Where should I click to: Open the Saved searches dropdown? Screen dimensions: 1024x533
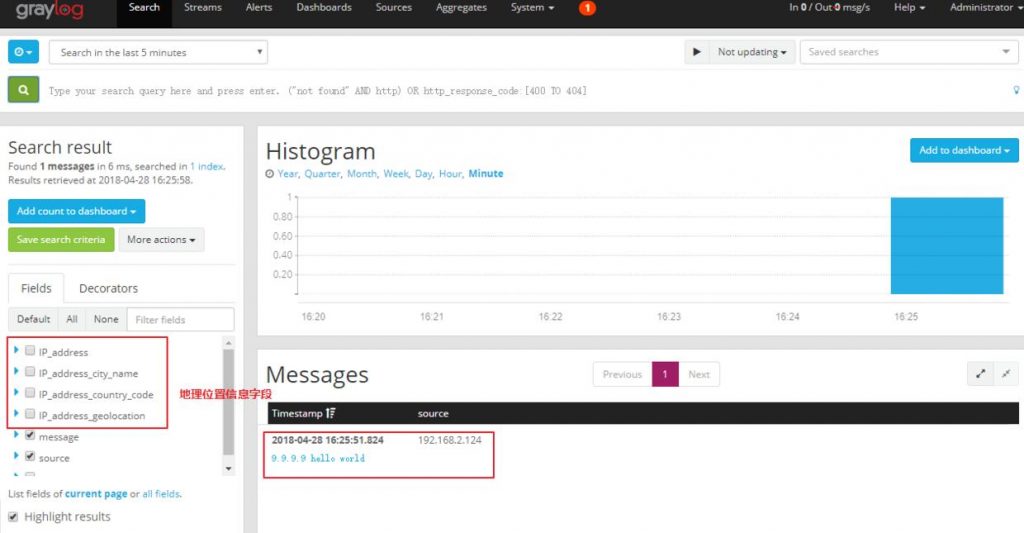click(908, 52)
